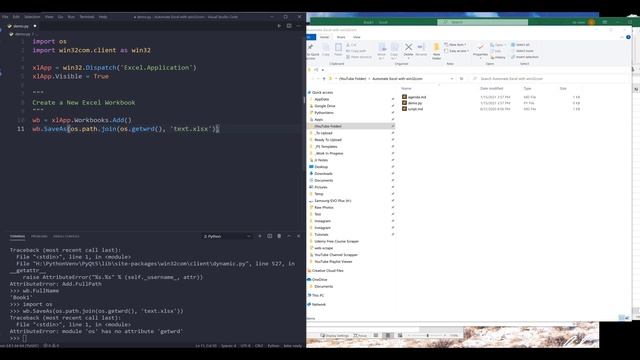Select This PC in navigation pane
The width and height of the screenshot is (640, 360).
point(318,296)
